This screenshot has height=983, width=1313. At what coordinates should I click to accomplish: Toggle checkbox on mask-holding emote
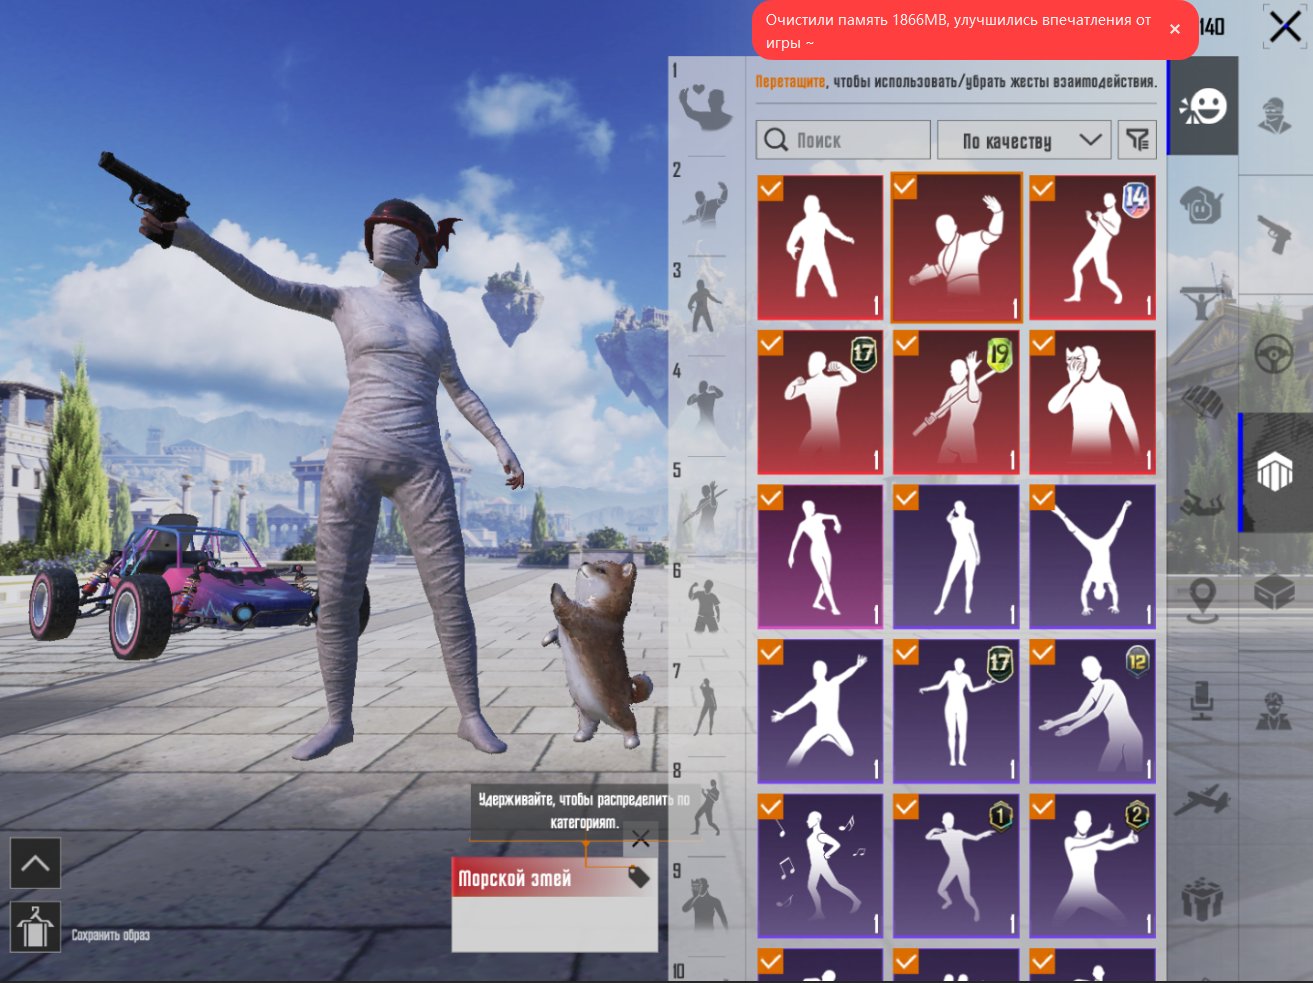pos(1042,344)
